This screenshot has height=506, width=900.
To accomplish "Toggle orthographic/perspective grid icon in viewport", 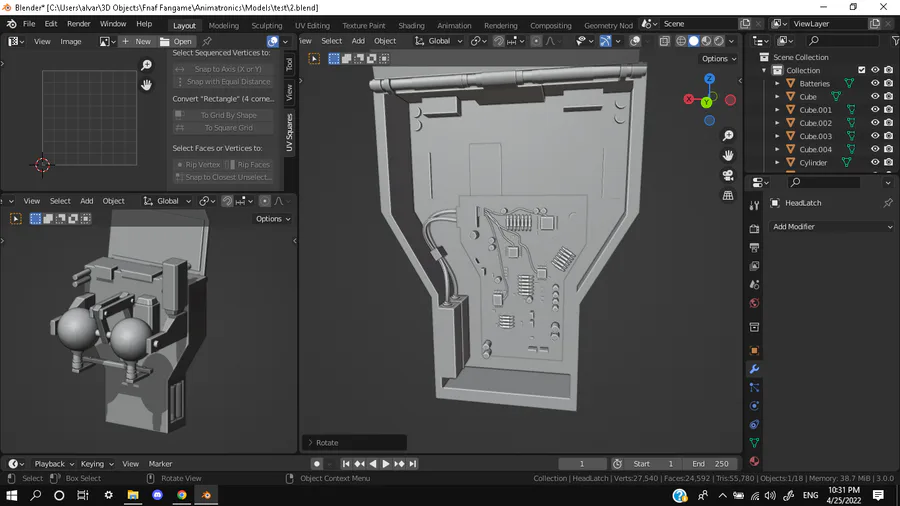I will [728, 195].
